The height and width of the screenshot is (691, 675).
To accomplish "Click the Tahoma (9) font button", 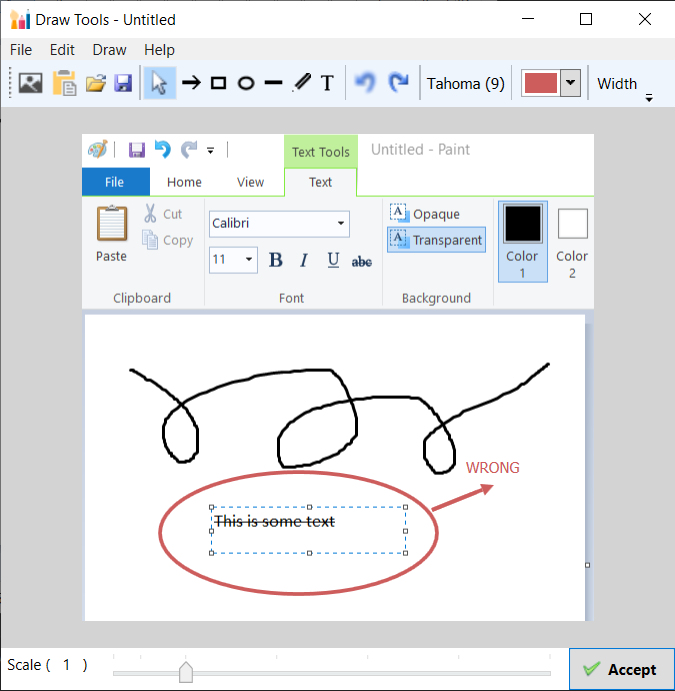I will coord(466,84).
